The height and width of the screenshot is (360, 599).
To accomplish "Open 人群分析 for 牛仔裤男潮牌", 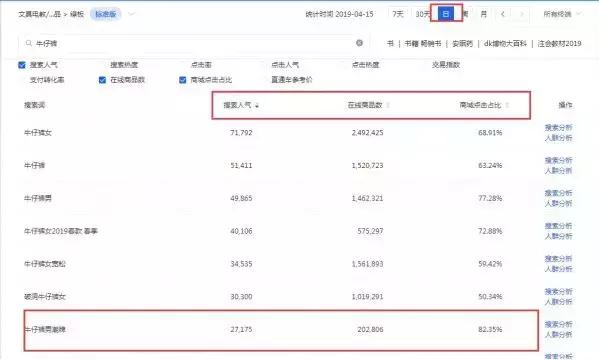I will 558,335.
